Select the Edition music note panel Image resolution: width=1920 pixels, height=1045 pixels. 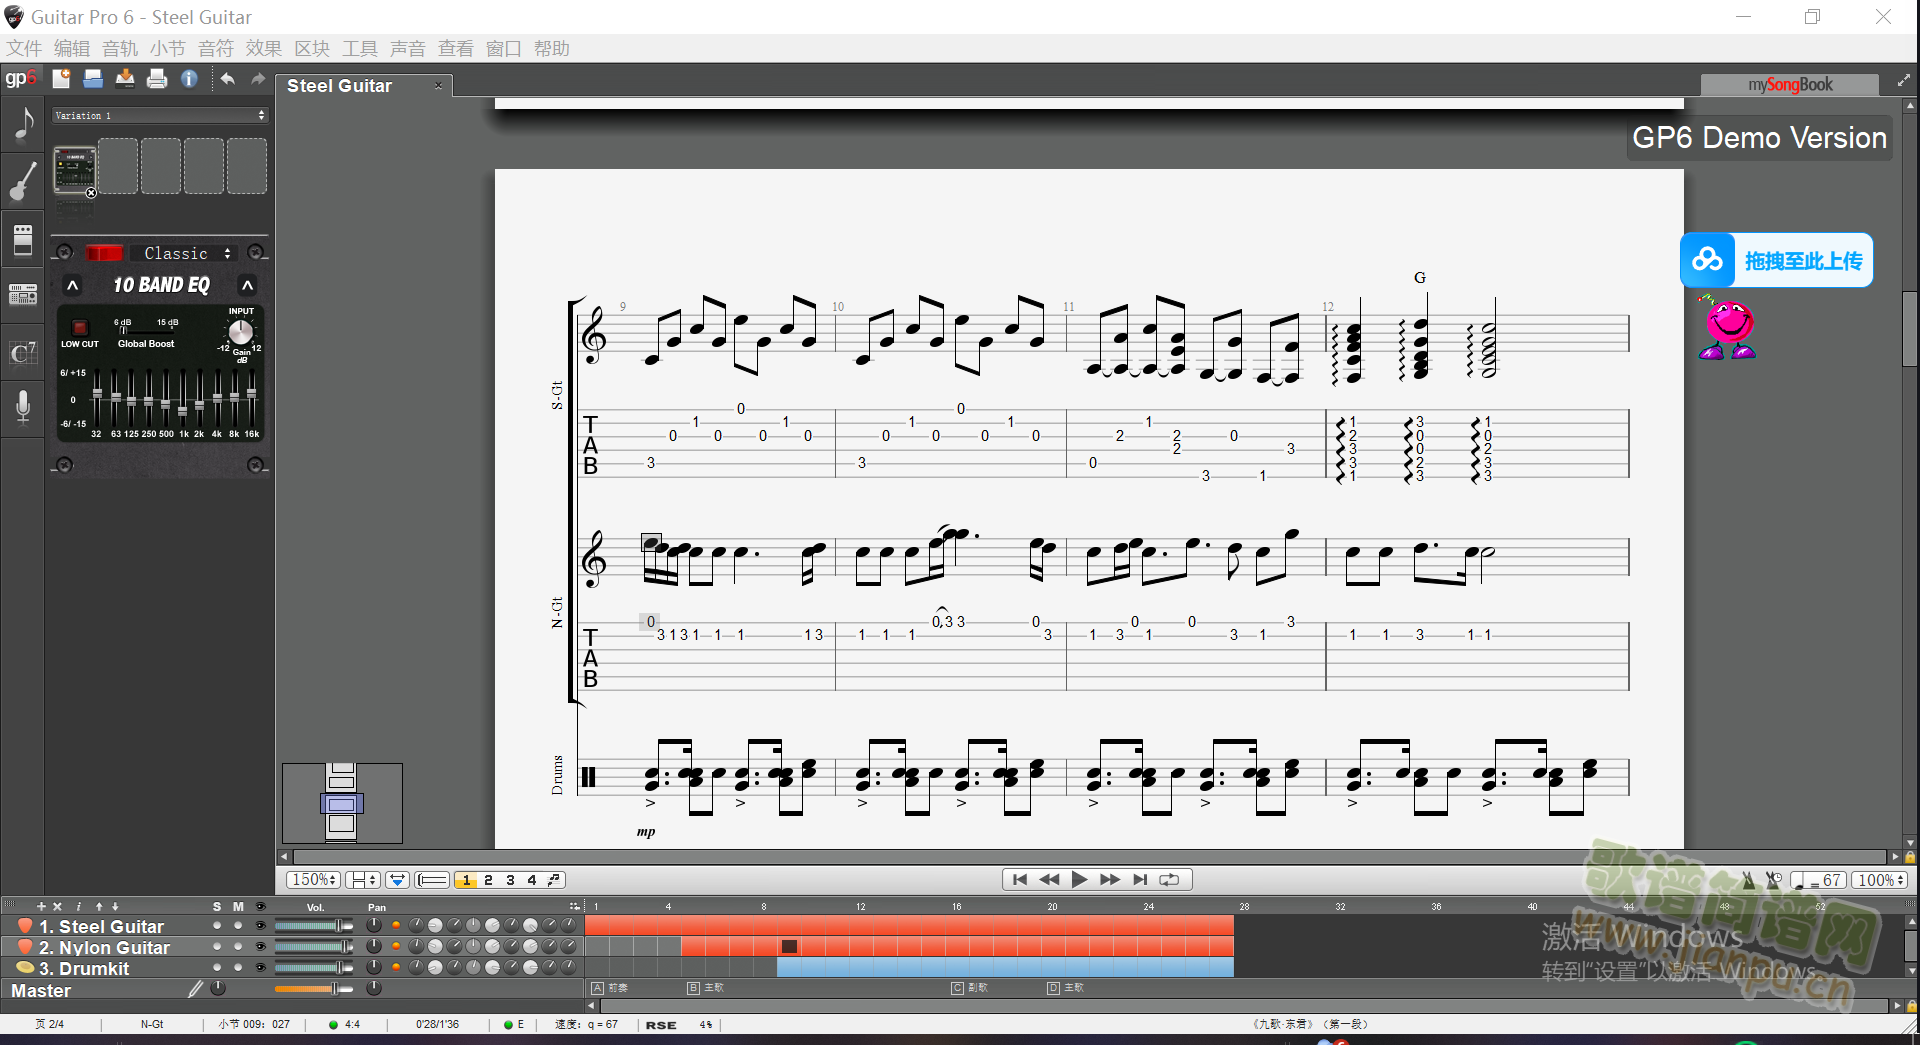point(23,125)
